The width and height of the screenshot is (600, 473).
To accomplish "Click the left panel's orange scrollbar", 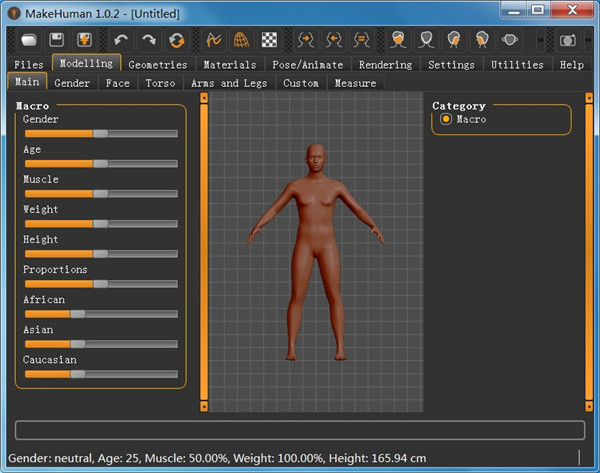I will (204, 250).
